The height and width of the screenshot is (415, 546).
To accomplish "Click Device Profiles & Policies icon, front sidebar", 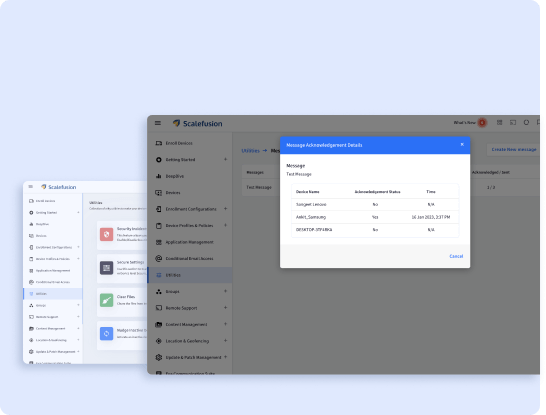I will click(x=159, y=226).
